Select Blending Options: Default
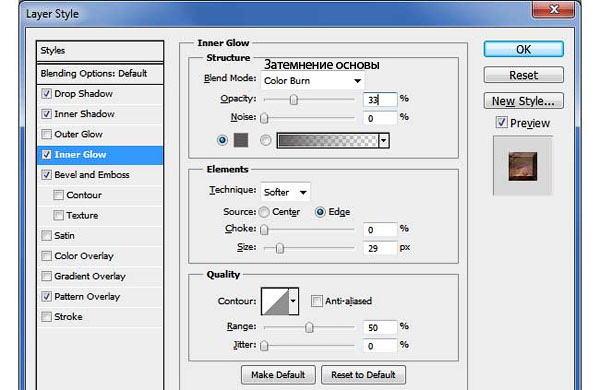The width and height of the screenshot is (600, 390). click(x=100, y=73)
